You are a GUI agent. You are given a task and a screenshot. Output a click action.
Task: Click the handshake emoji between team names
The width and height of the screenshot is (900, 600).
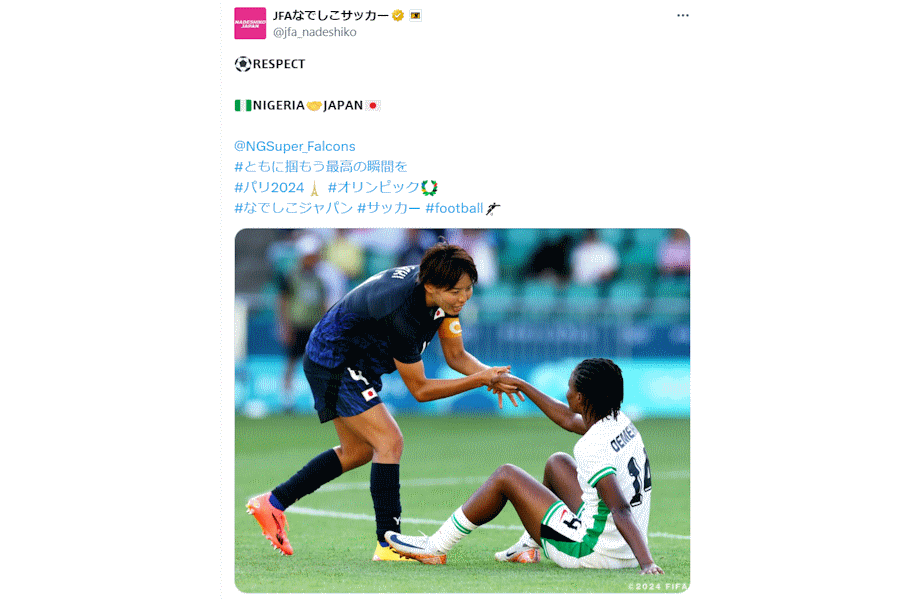[314, 106]
